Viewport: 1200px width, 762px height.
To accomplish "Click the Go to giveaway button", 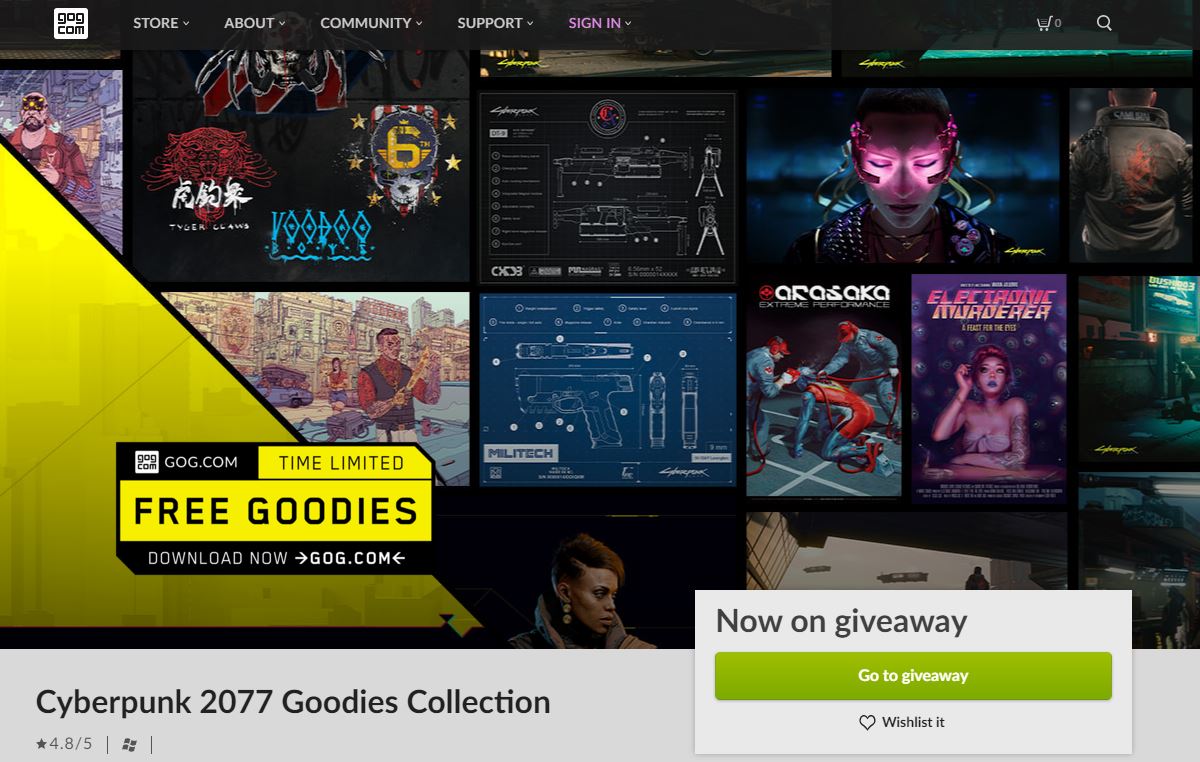I will tap(913, 676).
